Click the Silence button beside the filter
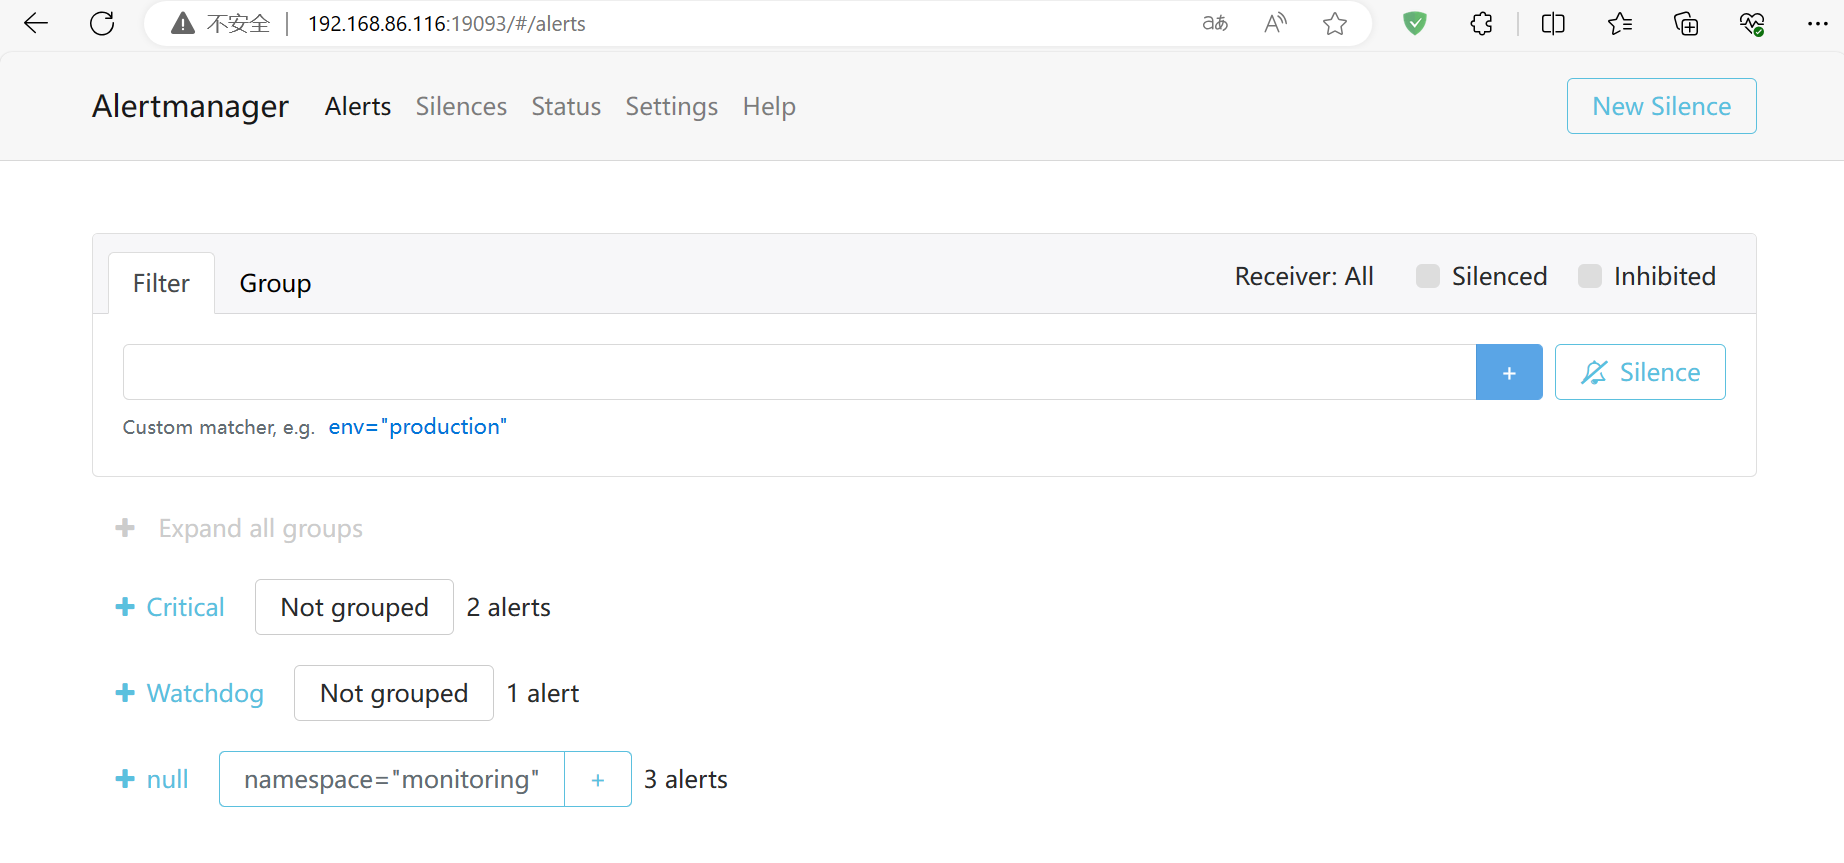The width and height of the screenshot is (1844, 863). (1640, 372)
